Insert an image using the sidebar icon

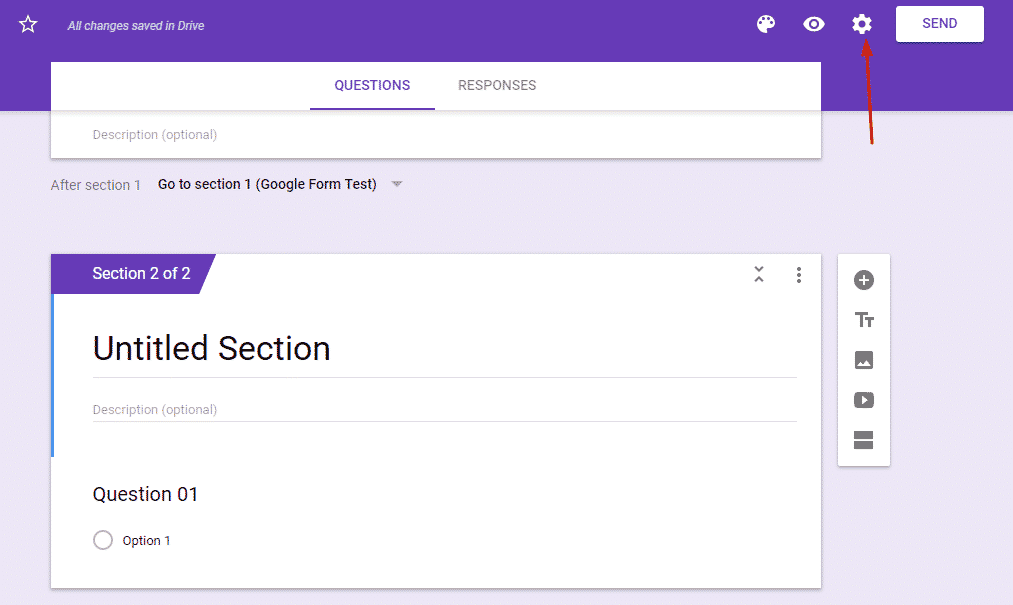tap(864, 360)
